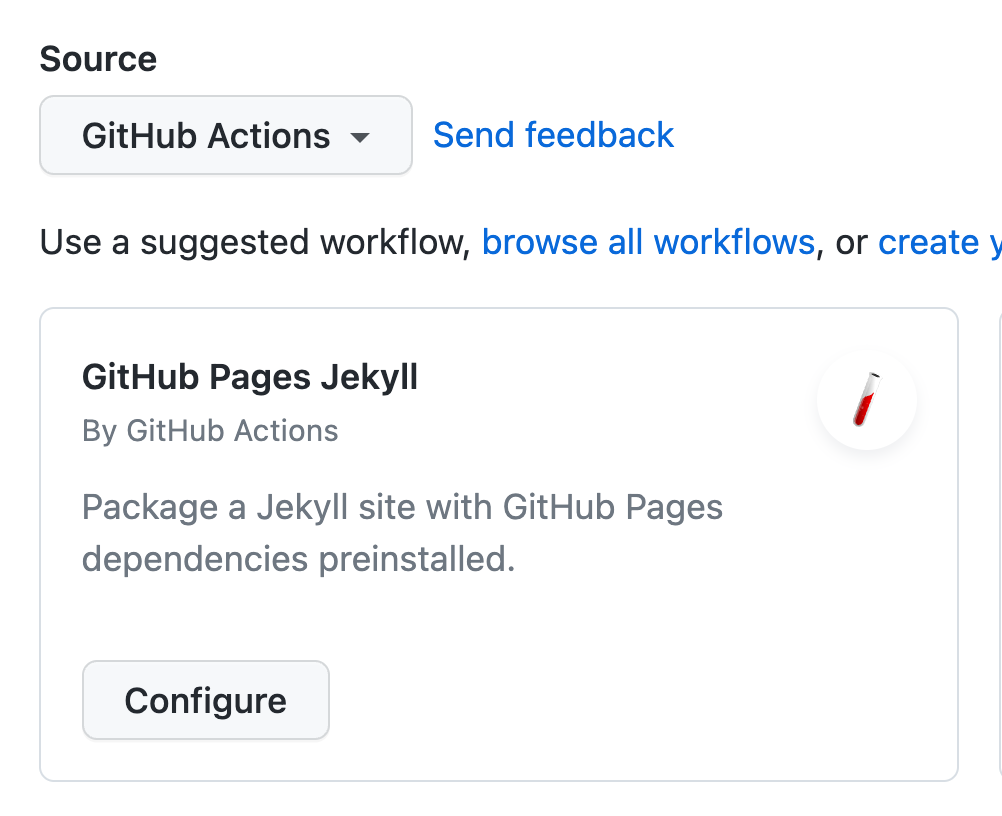
Task: Click the create your own workflow link
Action: (938, 242)
